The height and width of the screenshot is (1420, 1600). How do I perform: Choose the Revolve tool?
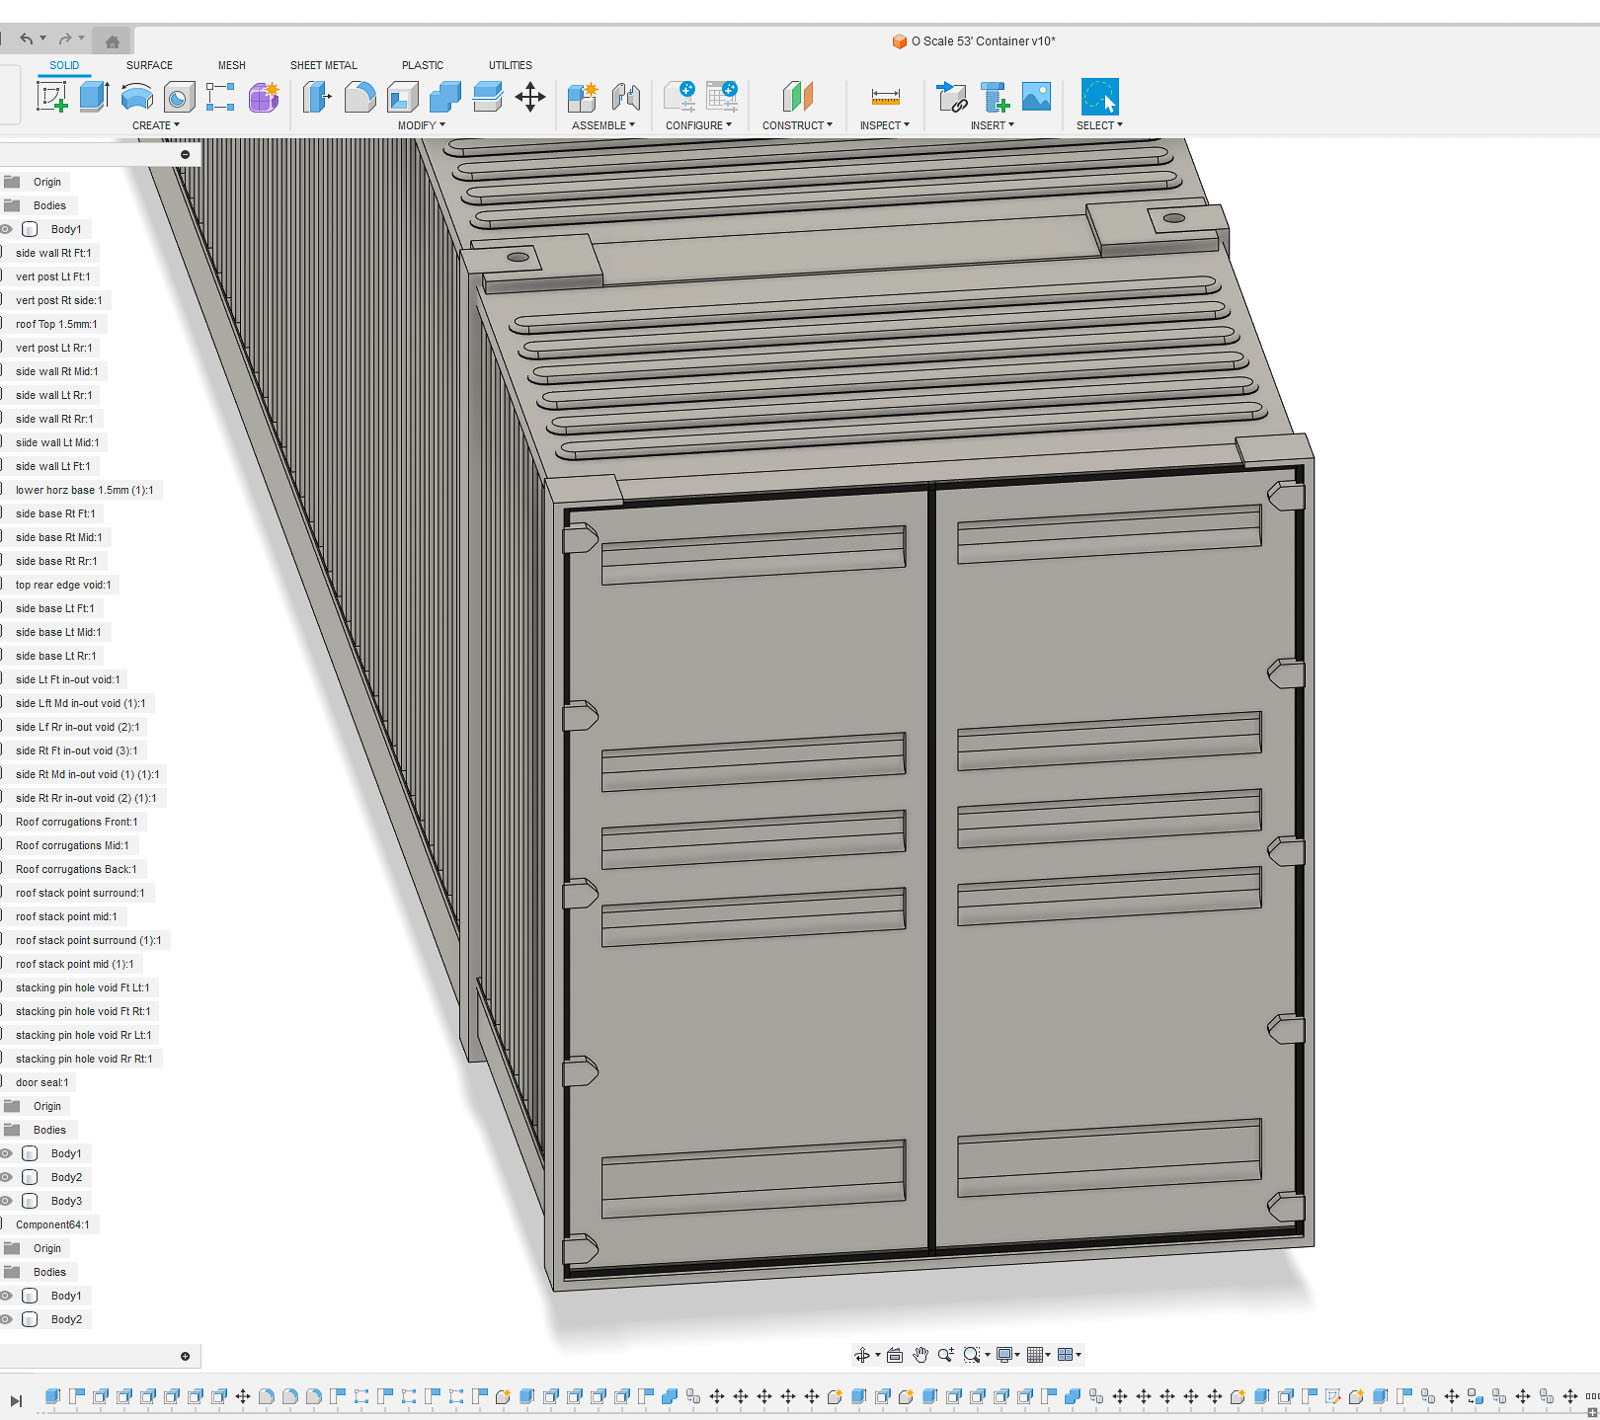[x=137, y=97]
